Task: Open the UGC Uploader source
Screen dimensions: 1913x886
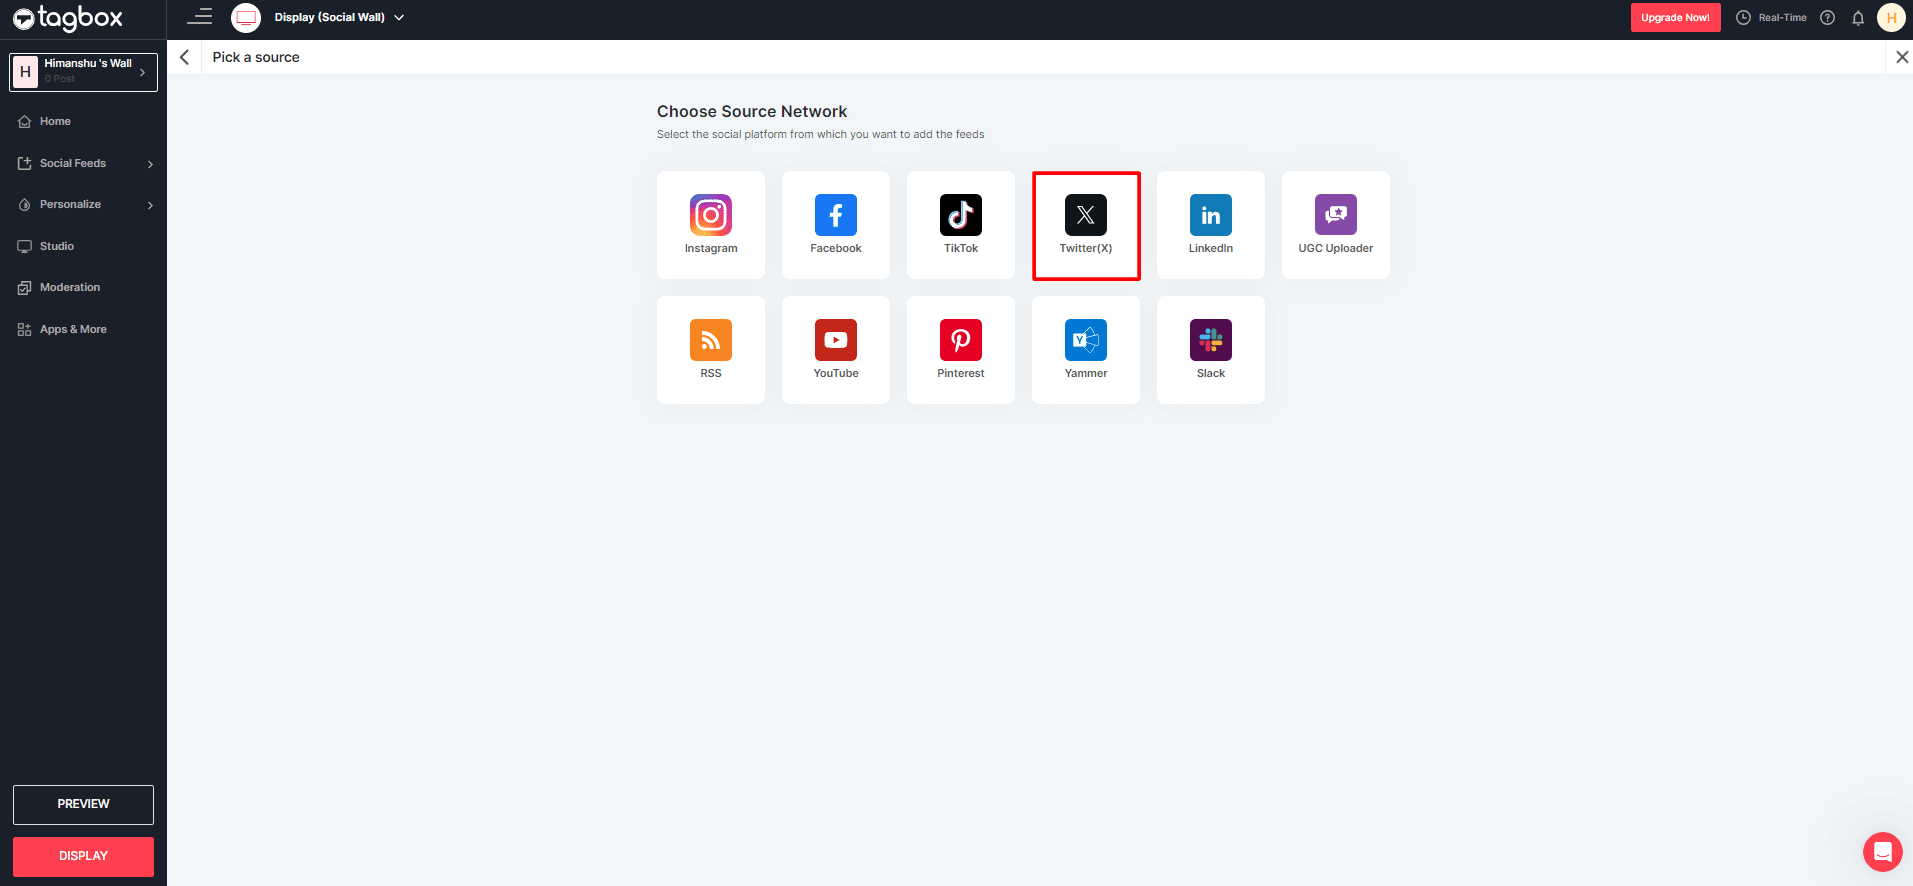Action: point(1335,224)
